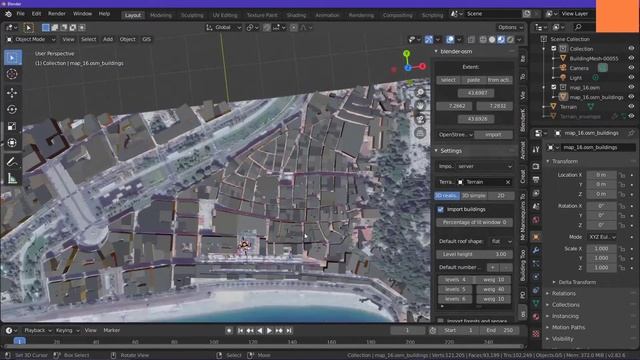Toggle camera view icon in viewport

pos(420,120)
